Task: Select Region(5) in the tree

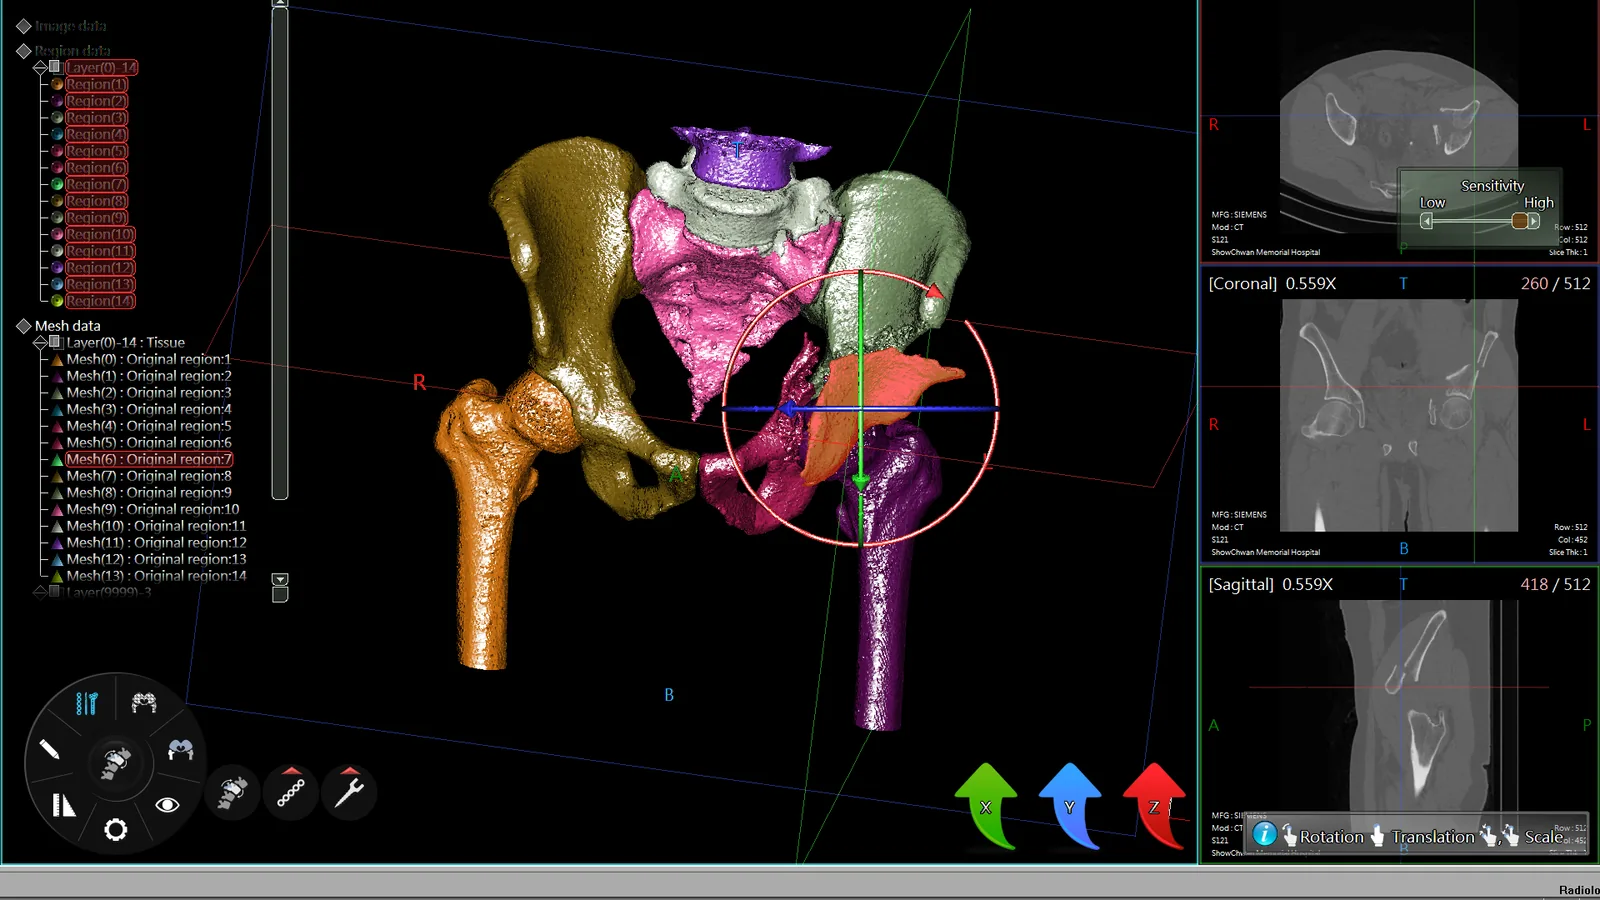Action: (97, 151)
